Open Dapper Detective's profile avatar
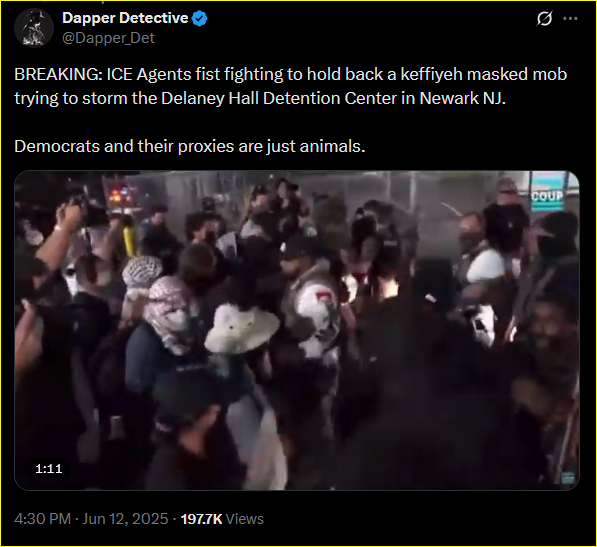This screenshot has height=547, width=597. click(x=34, y=28)
